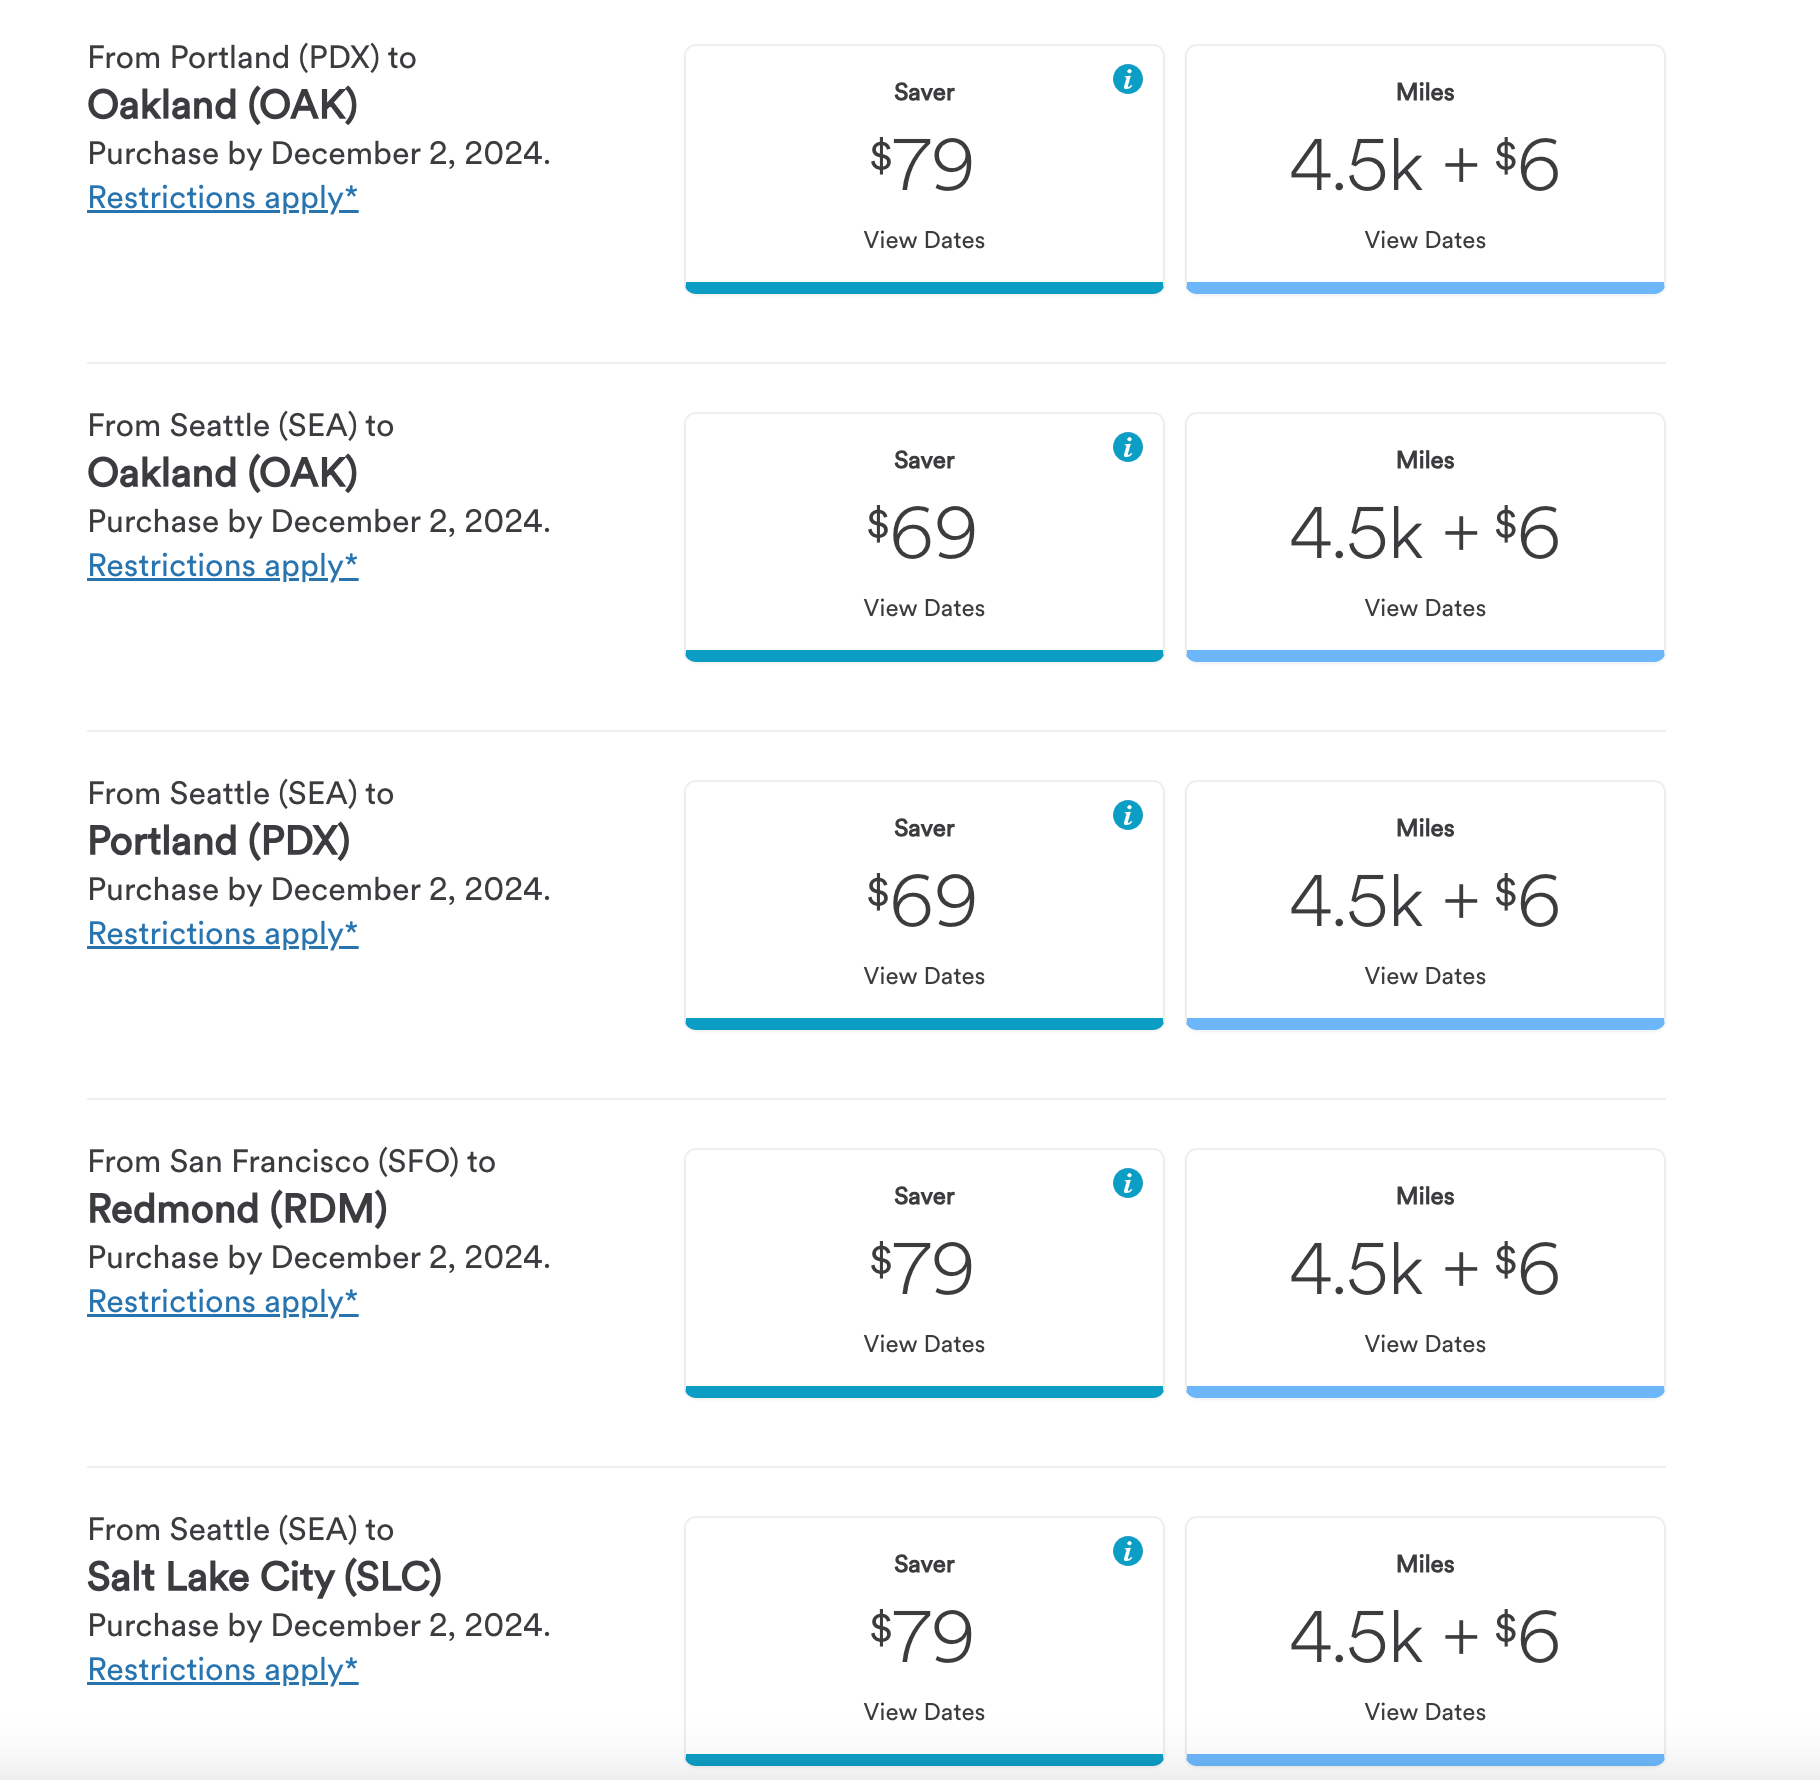Image resolution: width=1820 pixels, height=1780 pixels.
Task: Open Restrictions apply link for Seattle to Portland
Action: pos(222,934)
